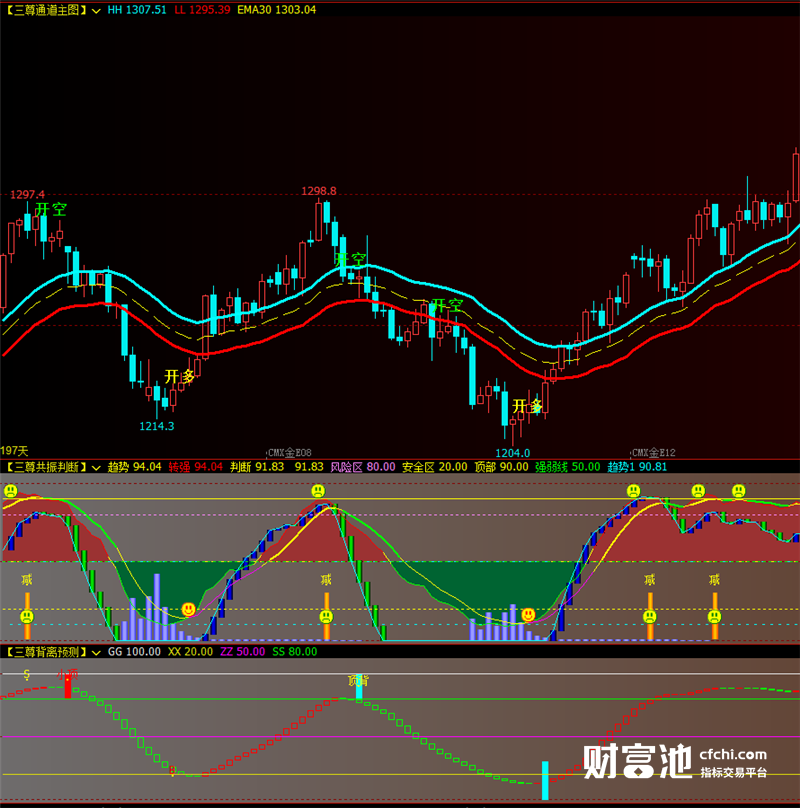This screenshot has height=808, width=800.
Task: Click the 趋势 94.04 readout
Action: [134, 467]
